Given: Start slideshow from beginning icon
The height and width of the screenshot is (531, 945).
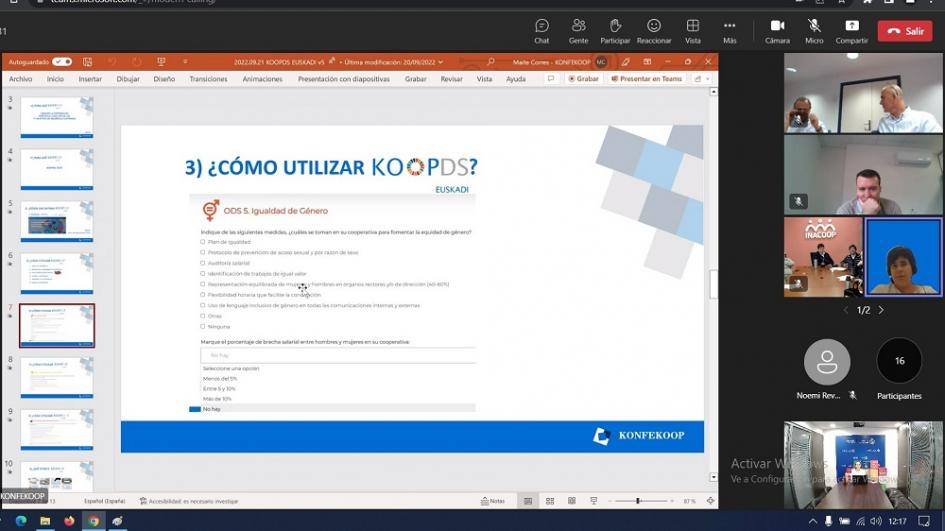Looking at the screenshot, I should click(x=161, y=62).
